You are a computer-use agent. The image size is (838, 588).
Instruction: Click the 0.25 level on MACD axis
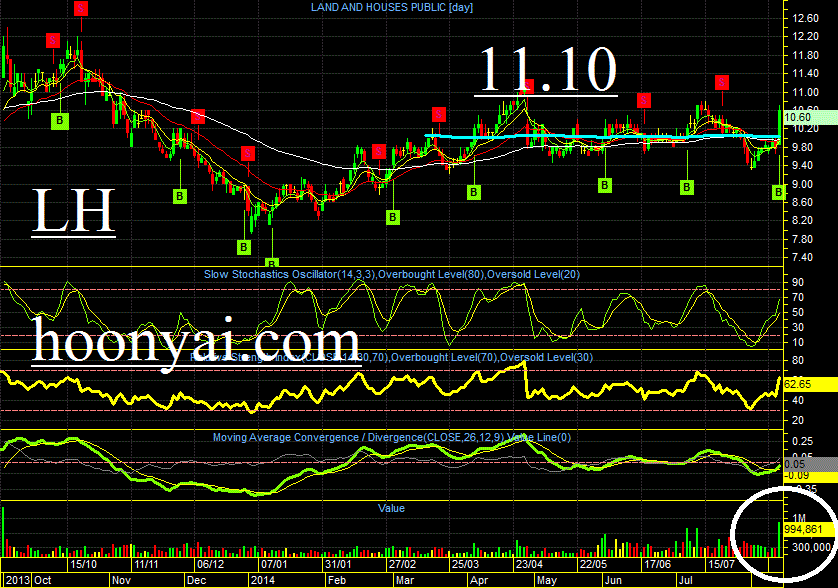coord(803,441)
